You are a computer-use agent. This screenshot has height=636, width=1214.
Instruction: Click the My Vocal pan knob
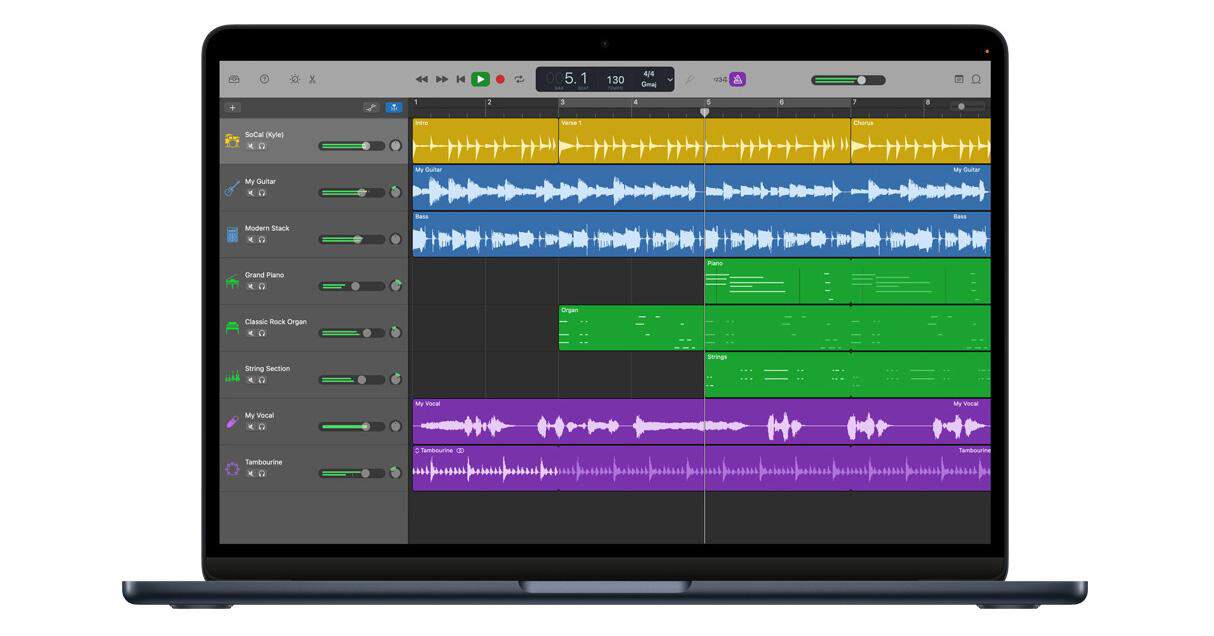point(396,426)
